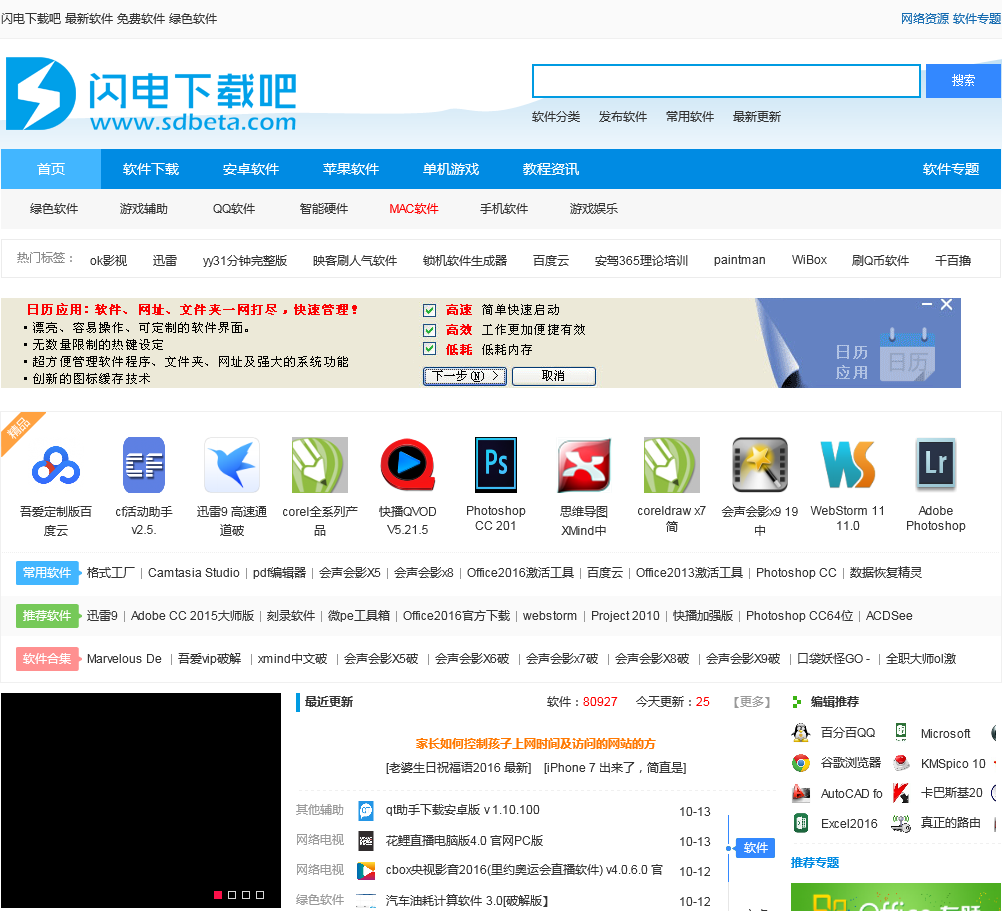1002x911 pixels.
Task: Open the Photoshop CC Ps icon
Action: click(x=495, y=465)
